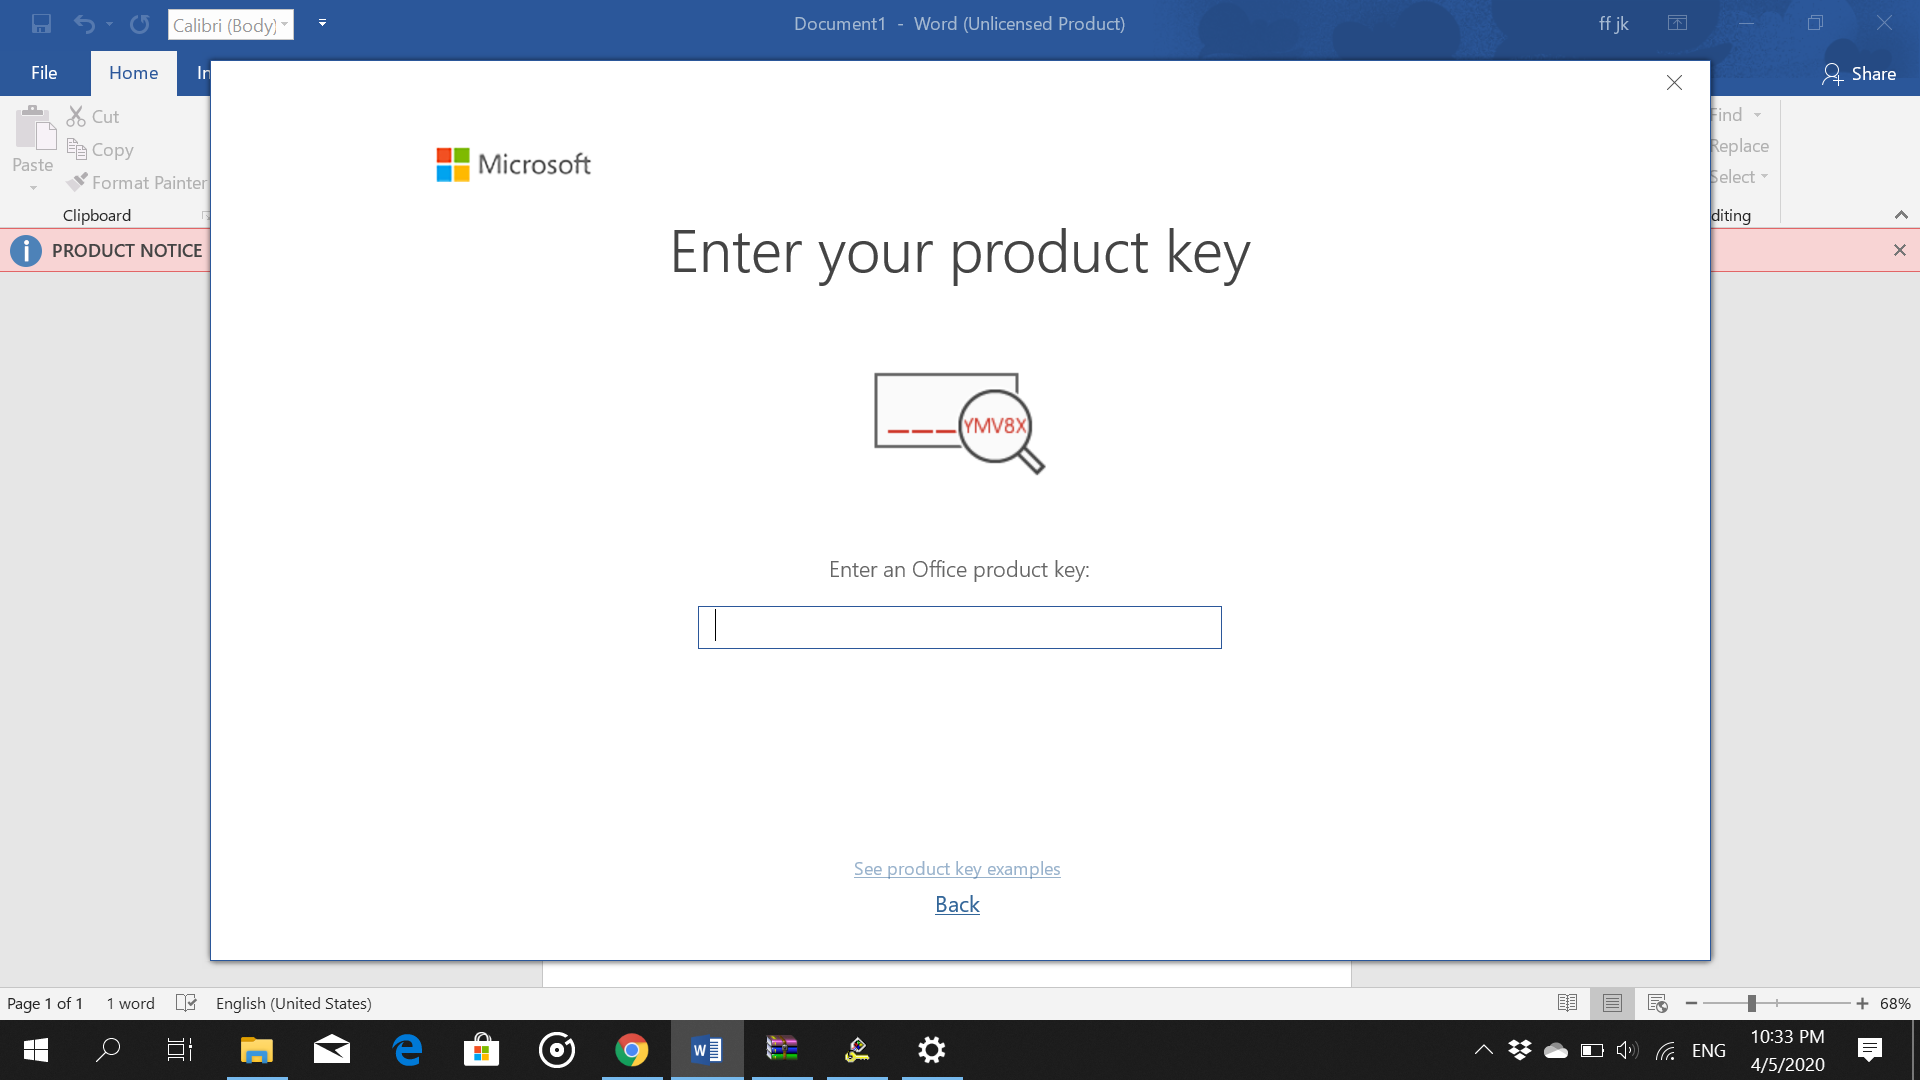Open See product key examples link

957,869
